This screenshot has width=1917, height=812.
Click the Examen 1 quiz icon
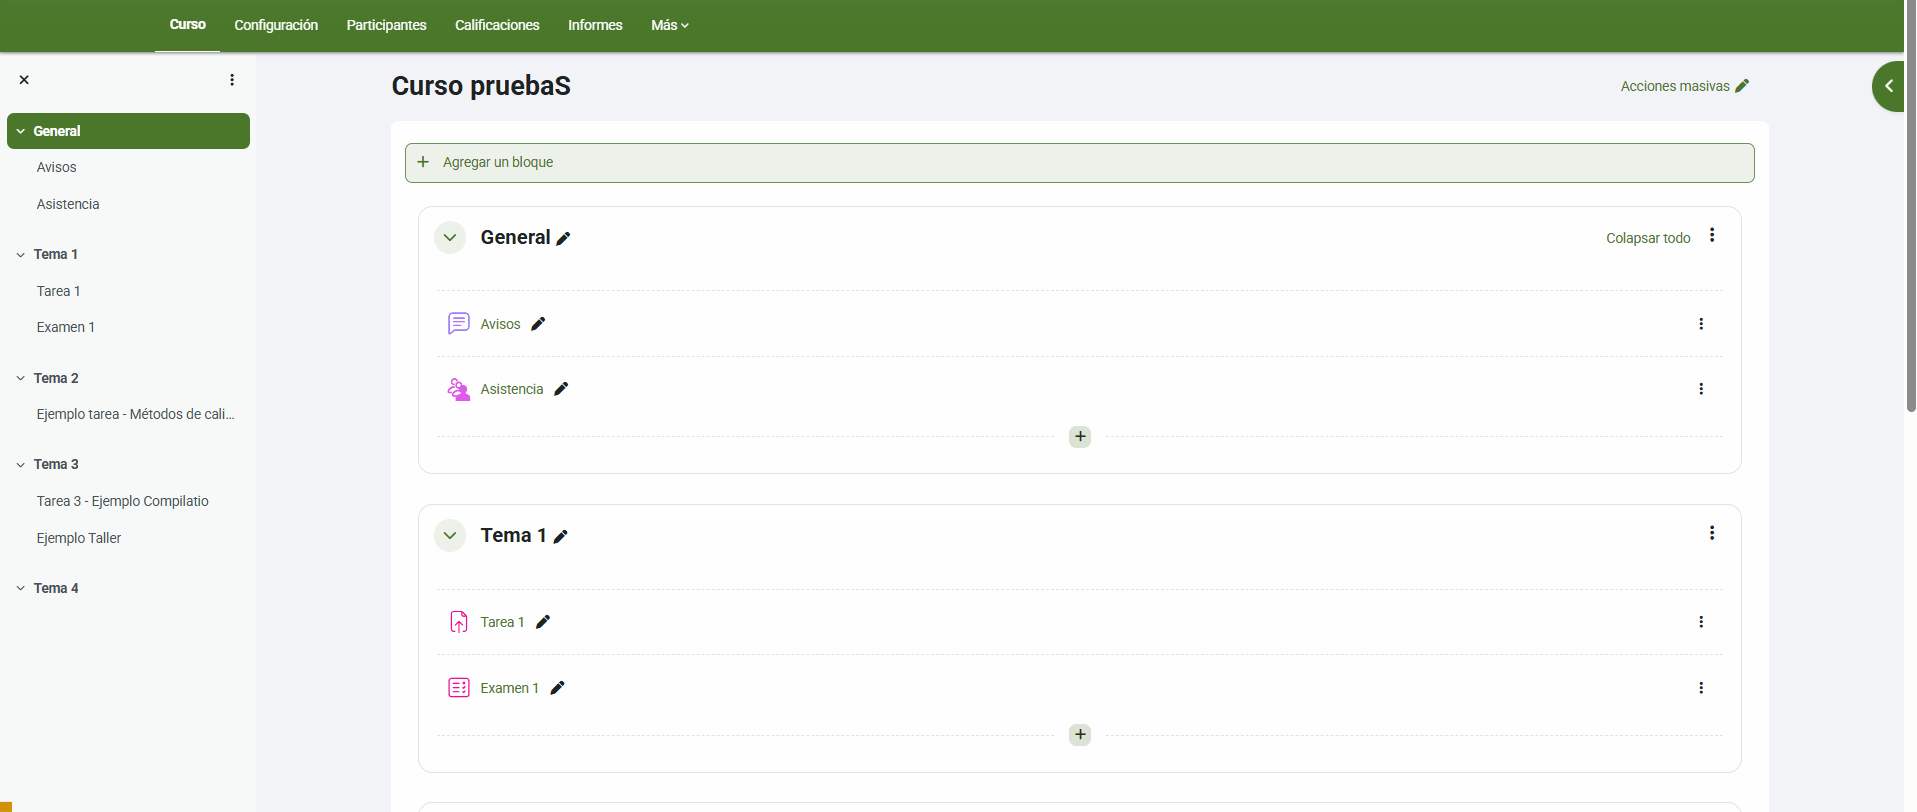[x=459, y=688]
